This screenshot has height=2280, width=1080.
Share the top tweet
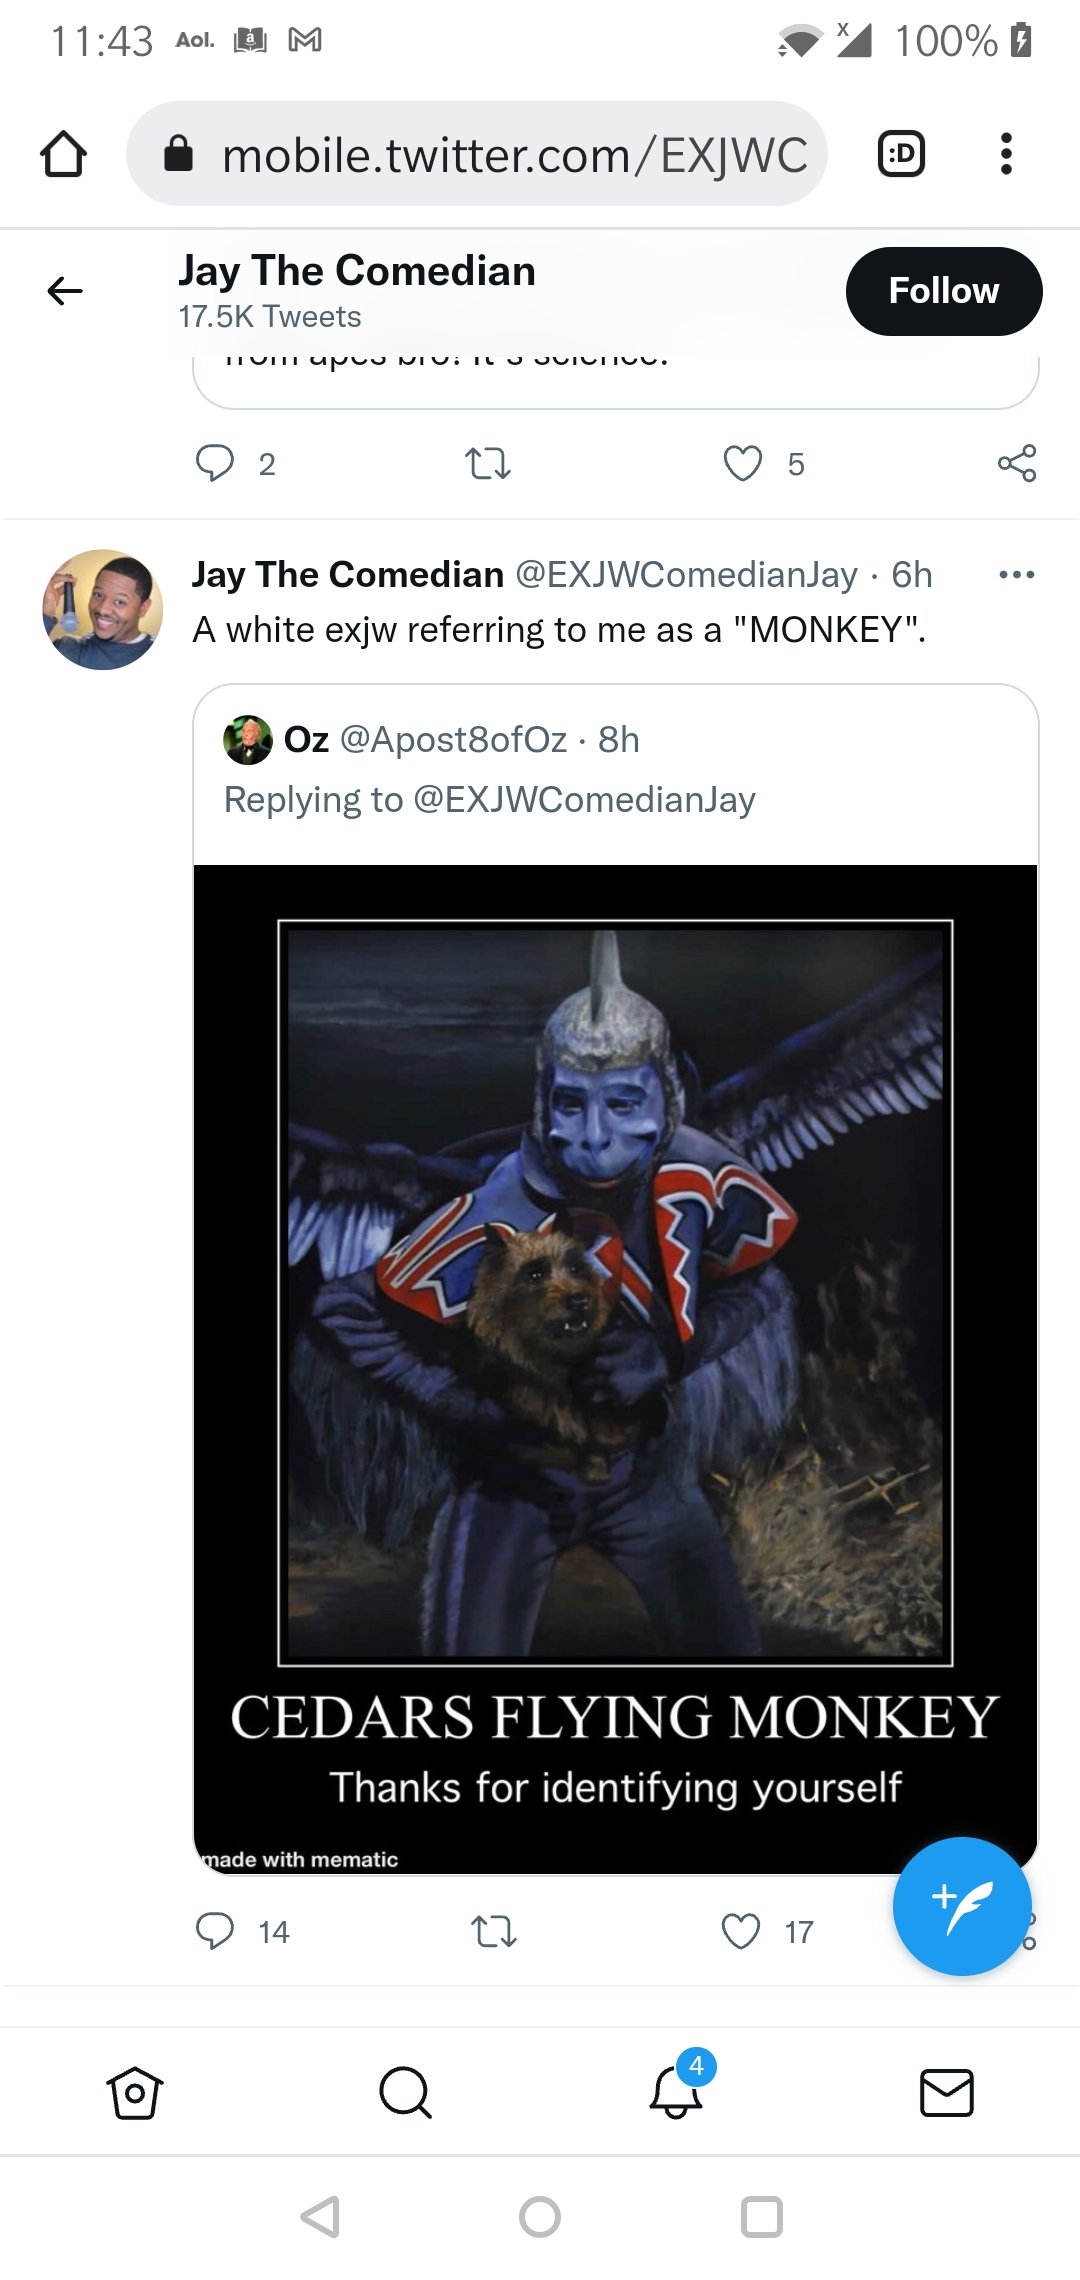pos(1017,463)
